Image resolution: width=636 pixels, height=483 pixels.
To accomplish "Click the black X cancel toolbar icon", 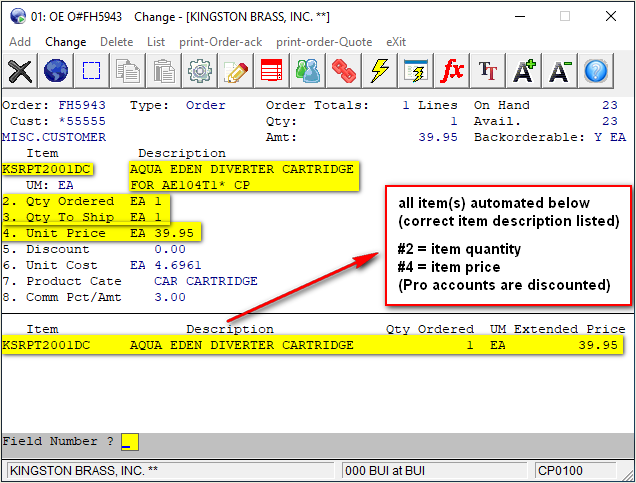I will coord(20,71).
